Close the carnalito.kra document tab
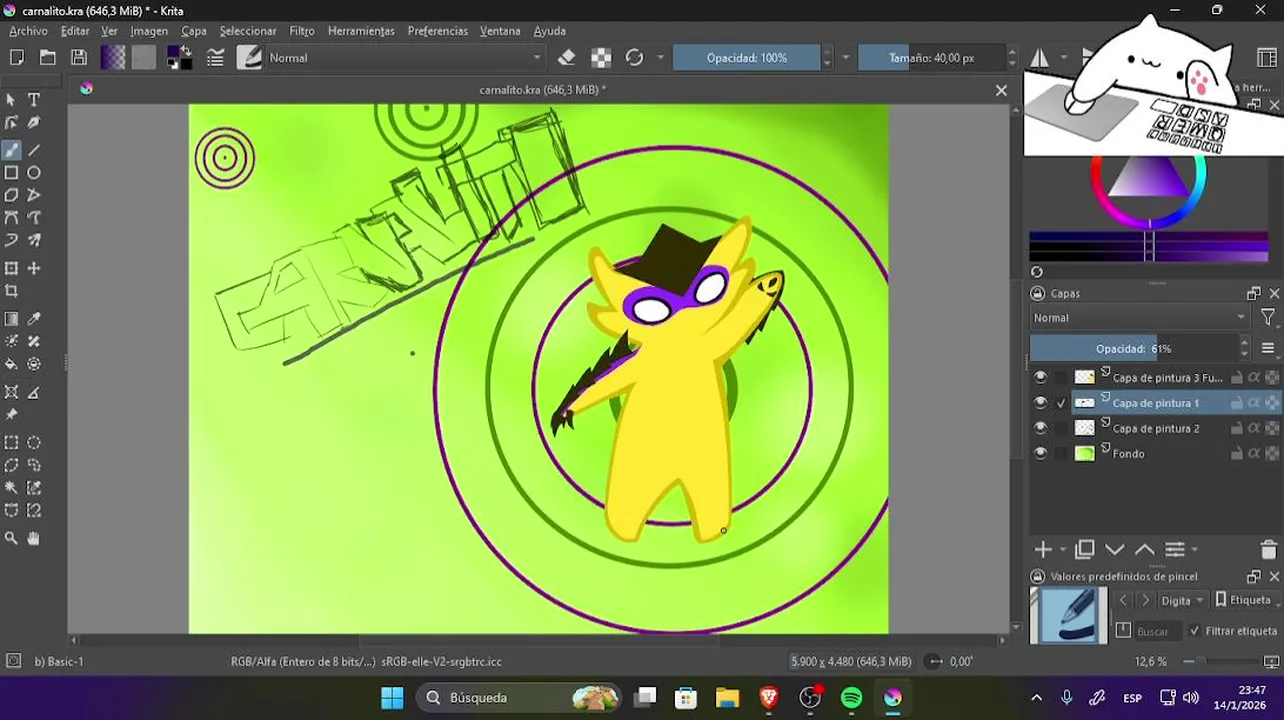The image size is (1284, 720). click(1001, 90)
